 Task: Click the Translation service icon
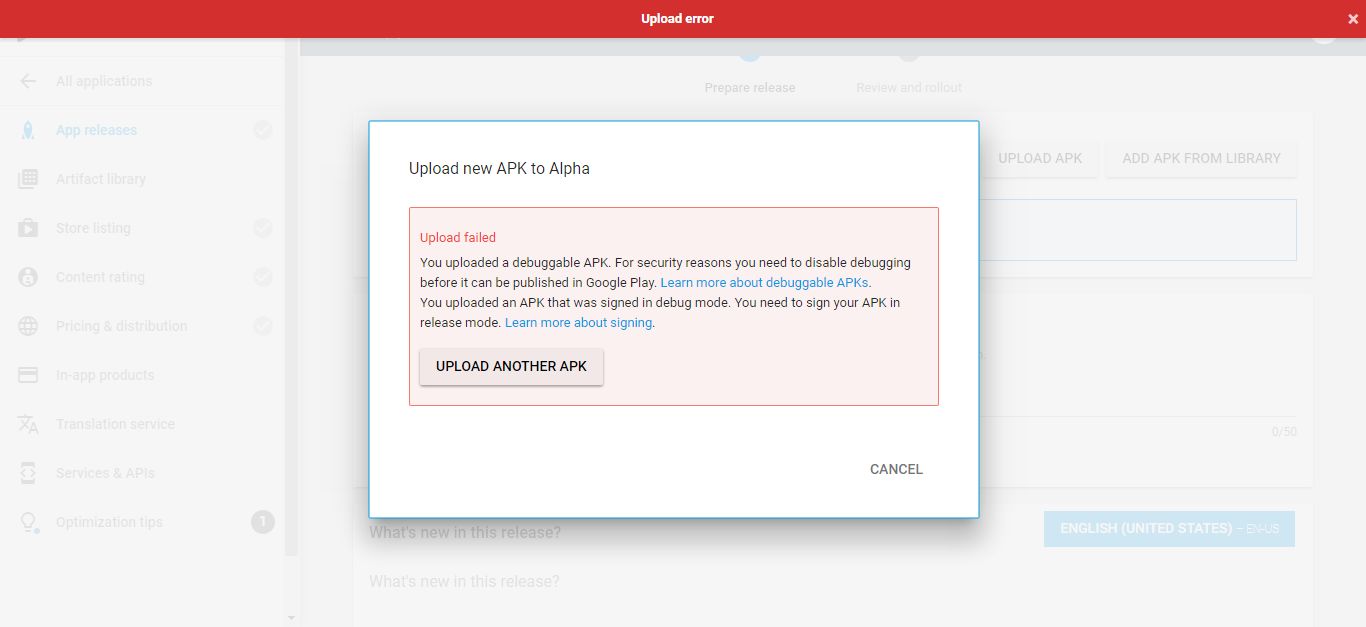pyautogui.click(x=28, y=424)
